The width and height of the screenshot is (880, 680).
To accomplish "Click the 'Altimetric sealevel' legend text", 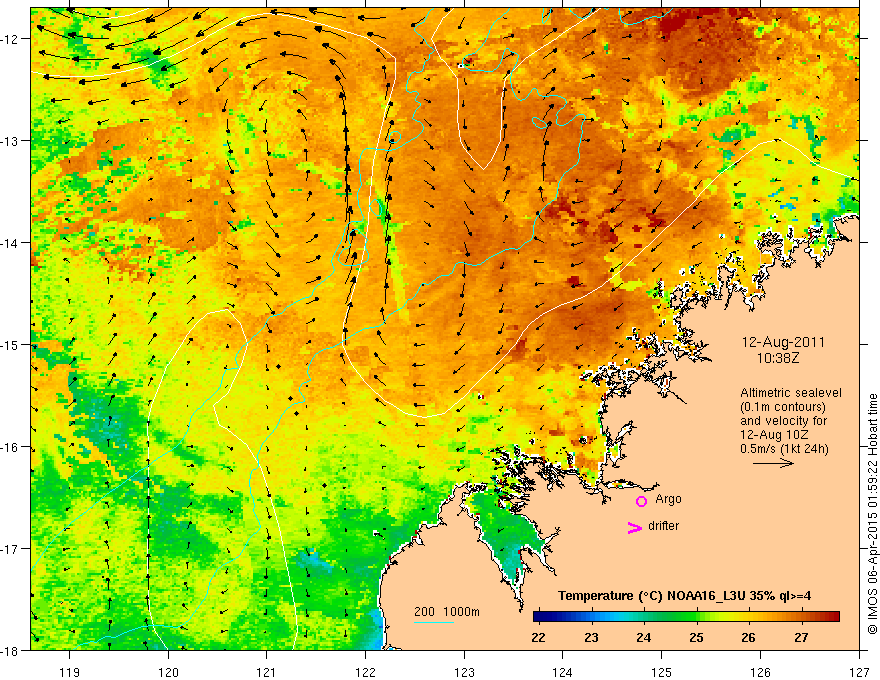I will point(791,393).
